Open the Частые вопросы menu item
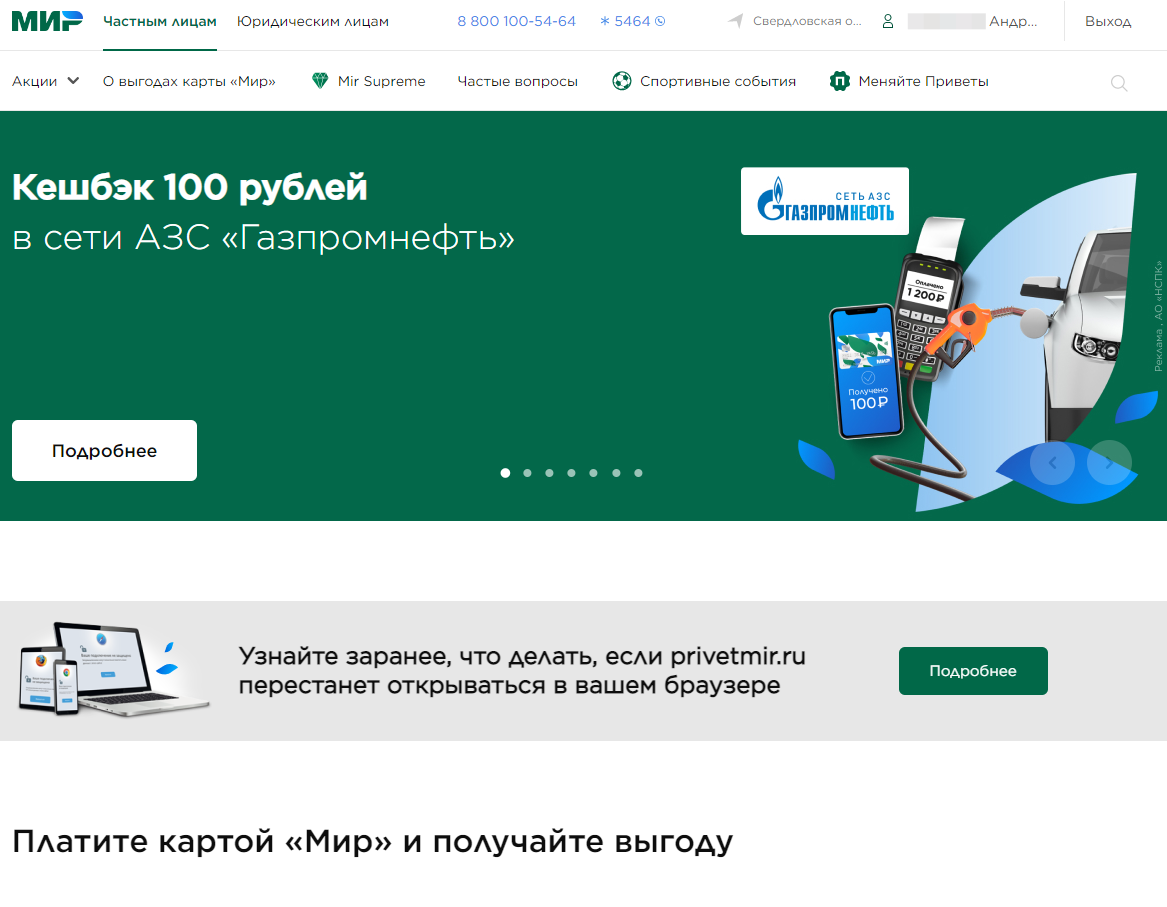The width and height of the screenshot is (1167, 907). click(517, 81)
